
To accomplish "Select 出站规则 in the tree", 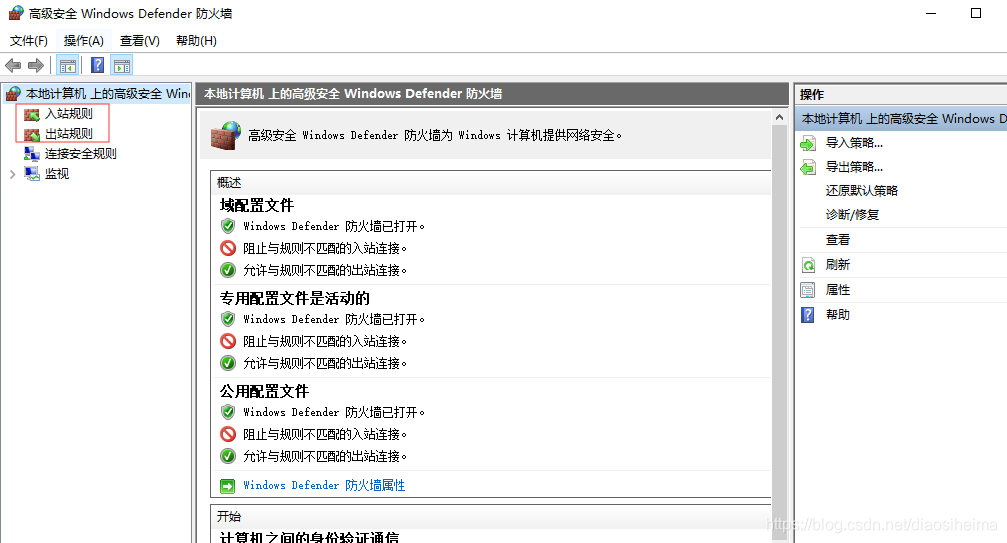I will click(69, 134).
